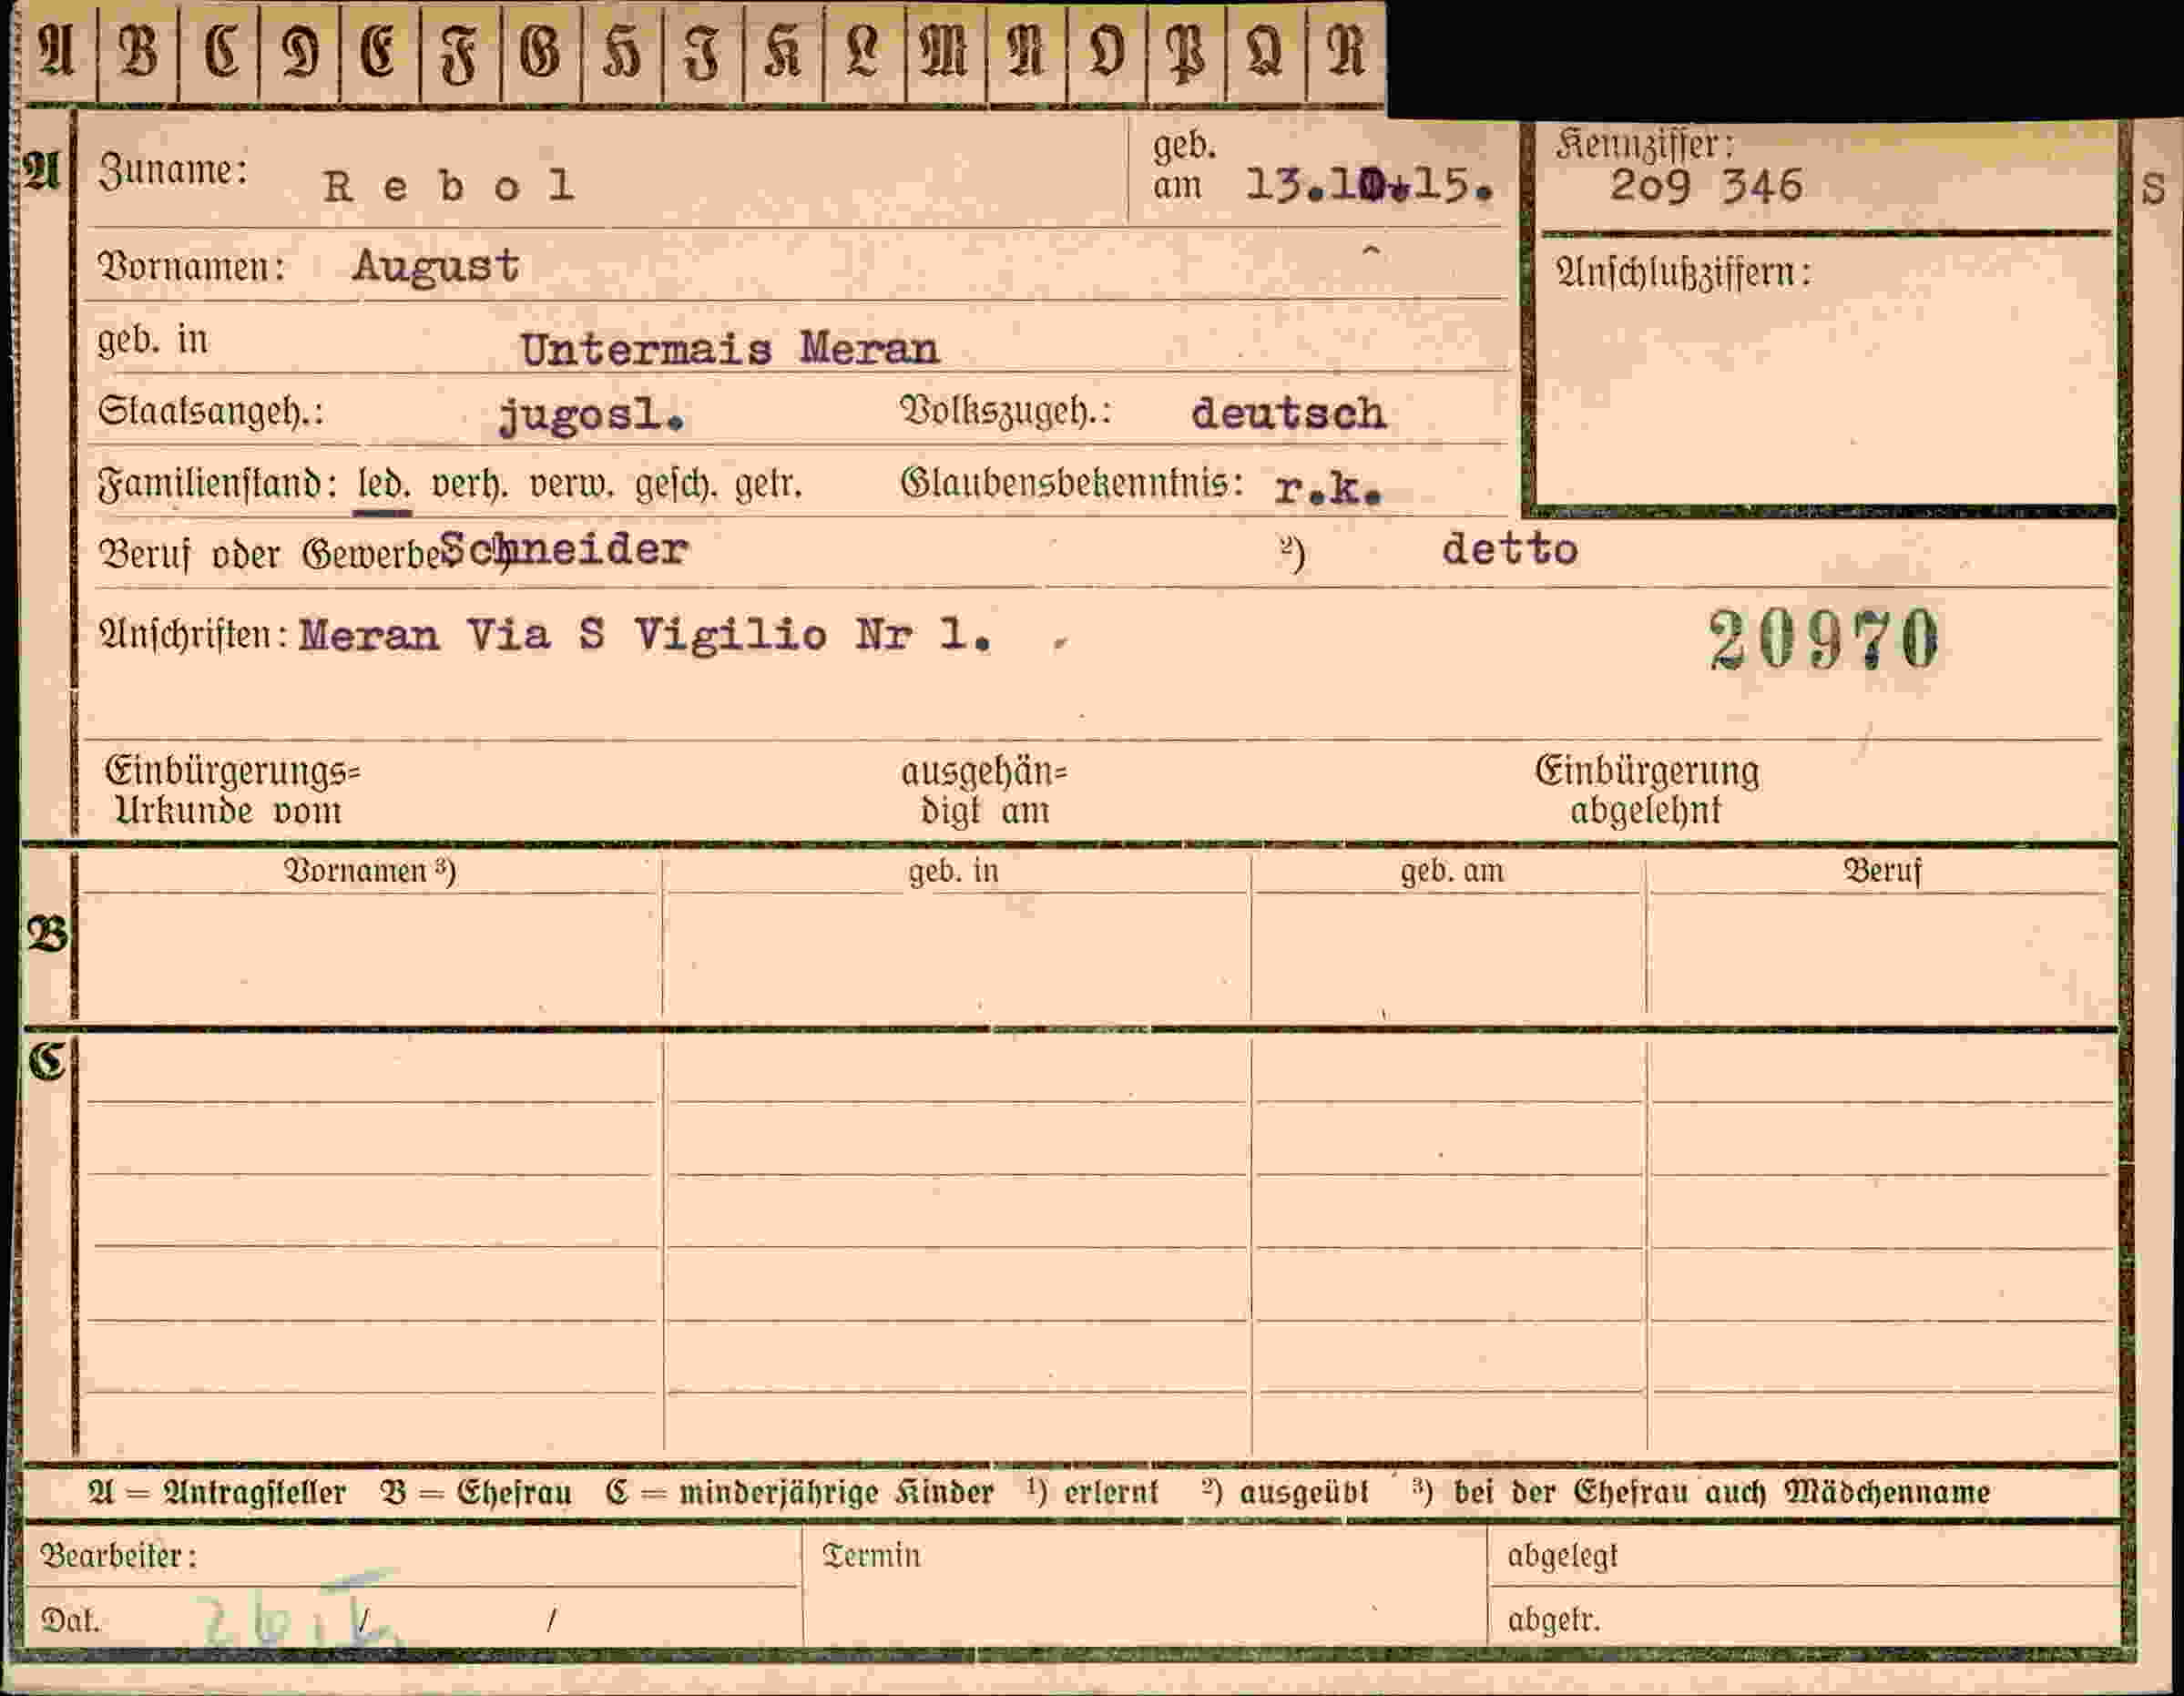Click the 'geb. am' column header
Image resolution: width=2184 pixels, height=1696 pixels.
[1452, 872]
